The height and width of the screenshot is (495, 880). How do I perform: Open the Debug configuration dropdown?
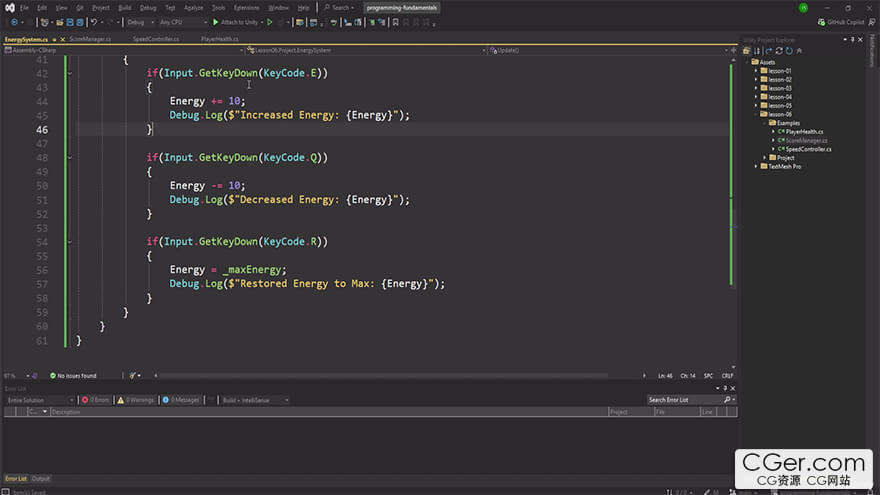140,22
